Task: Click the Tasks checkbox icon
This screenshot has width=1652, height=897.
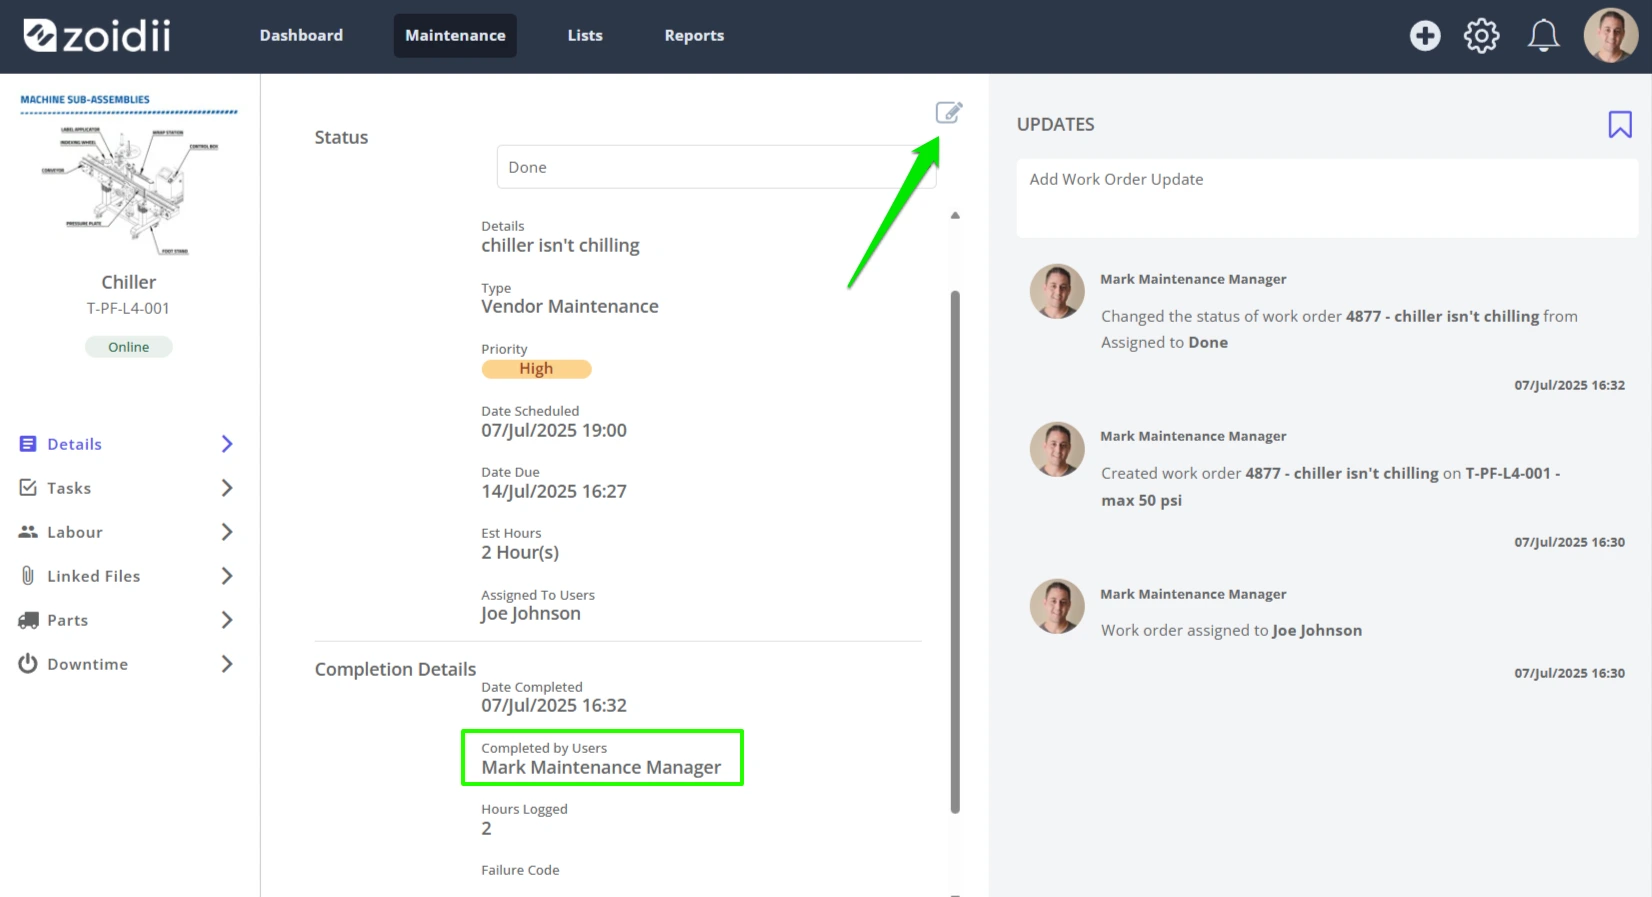Action: click(28, 488)
